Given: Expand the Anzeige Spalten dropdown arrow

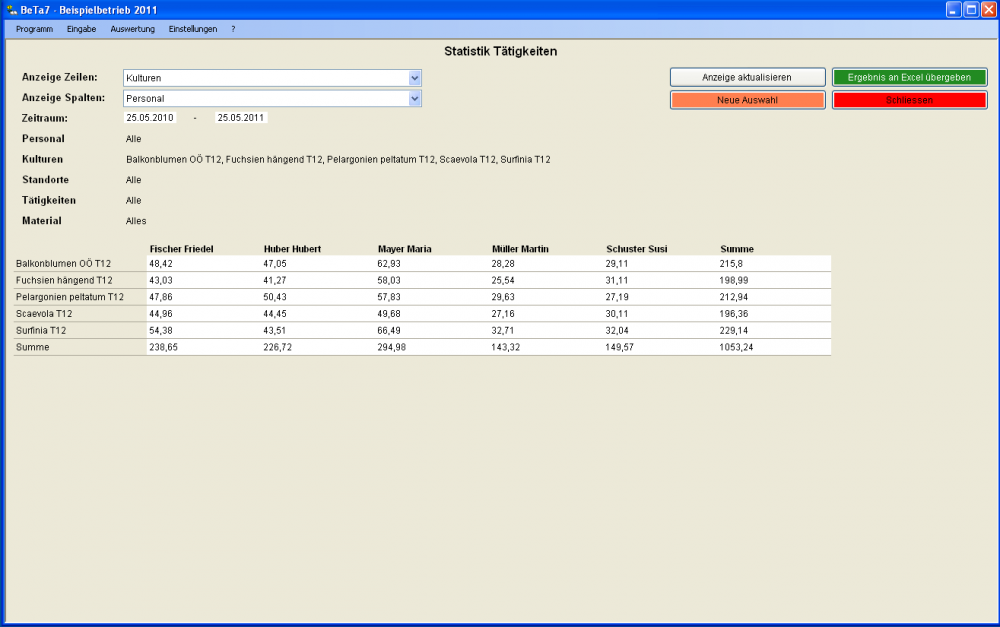Looking at the screenshot, I should 415,99.
